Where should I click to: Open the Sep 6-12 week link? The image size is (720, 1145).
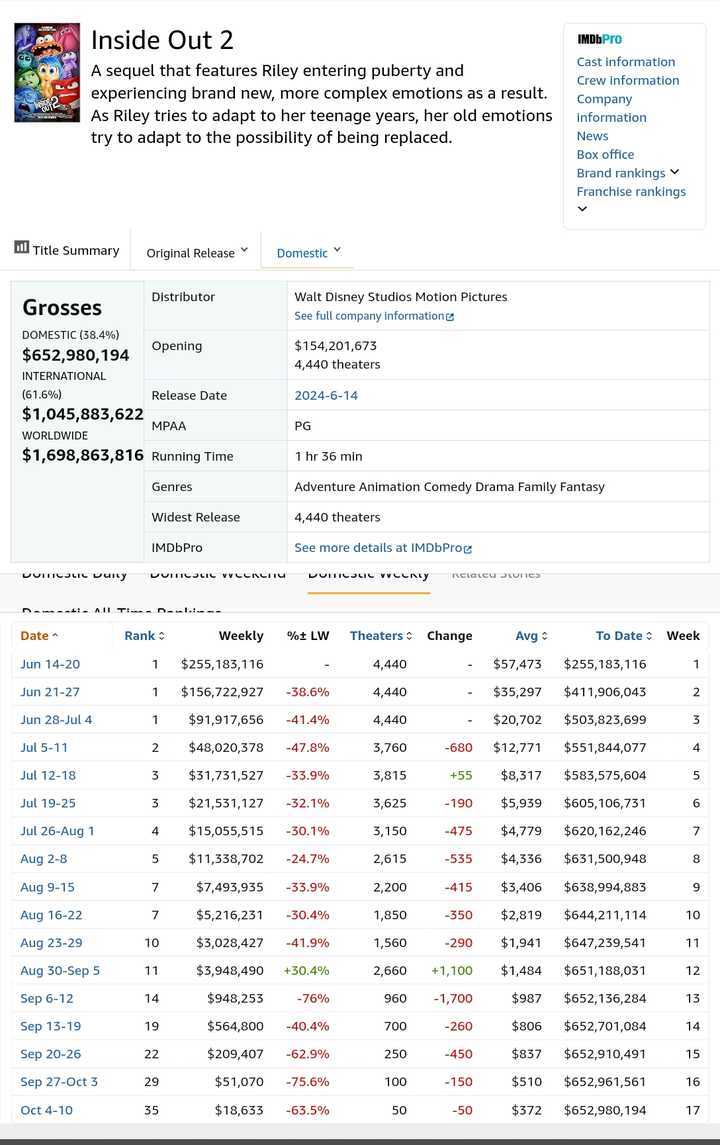[47, 998]
